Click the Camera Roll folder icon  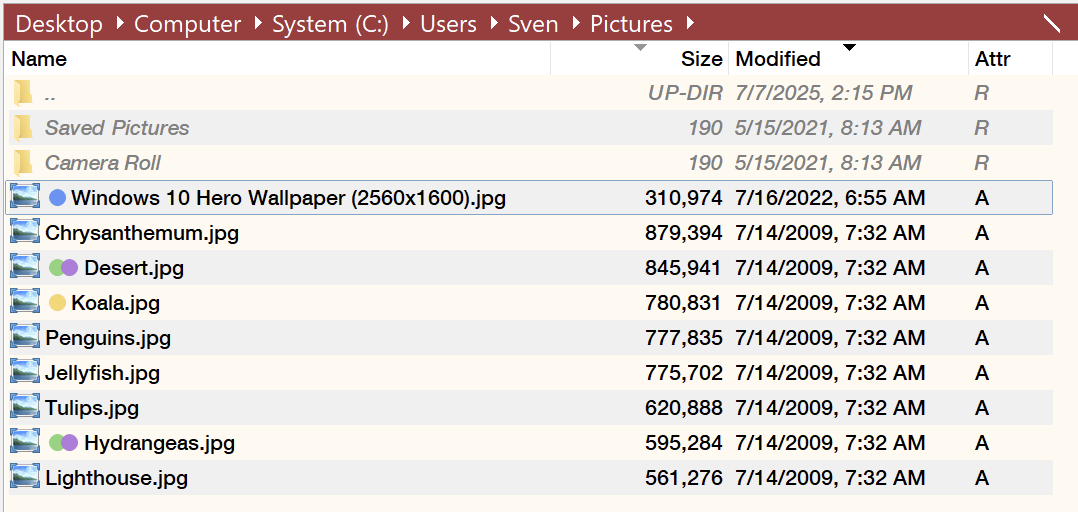pyautogui.click(x=24, y=163)
